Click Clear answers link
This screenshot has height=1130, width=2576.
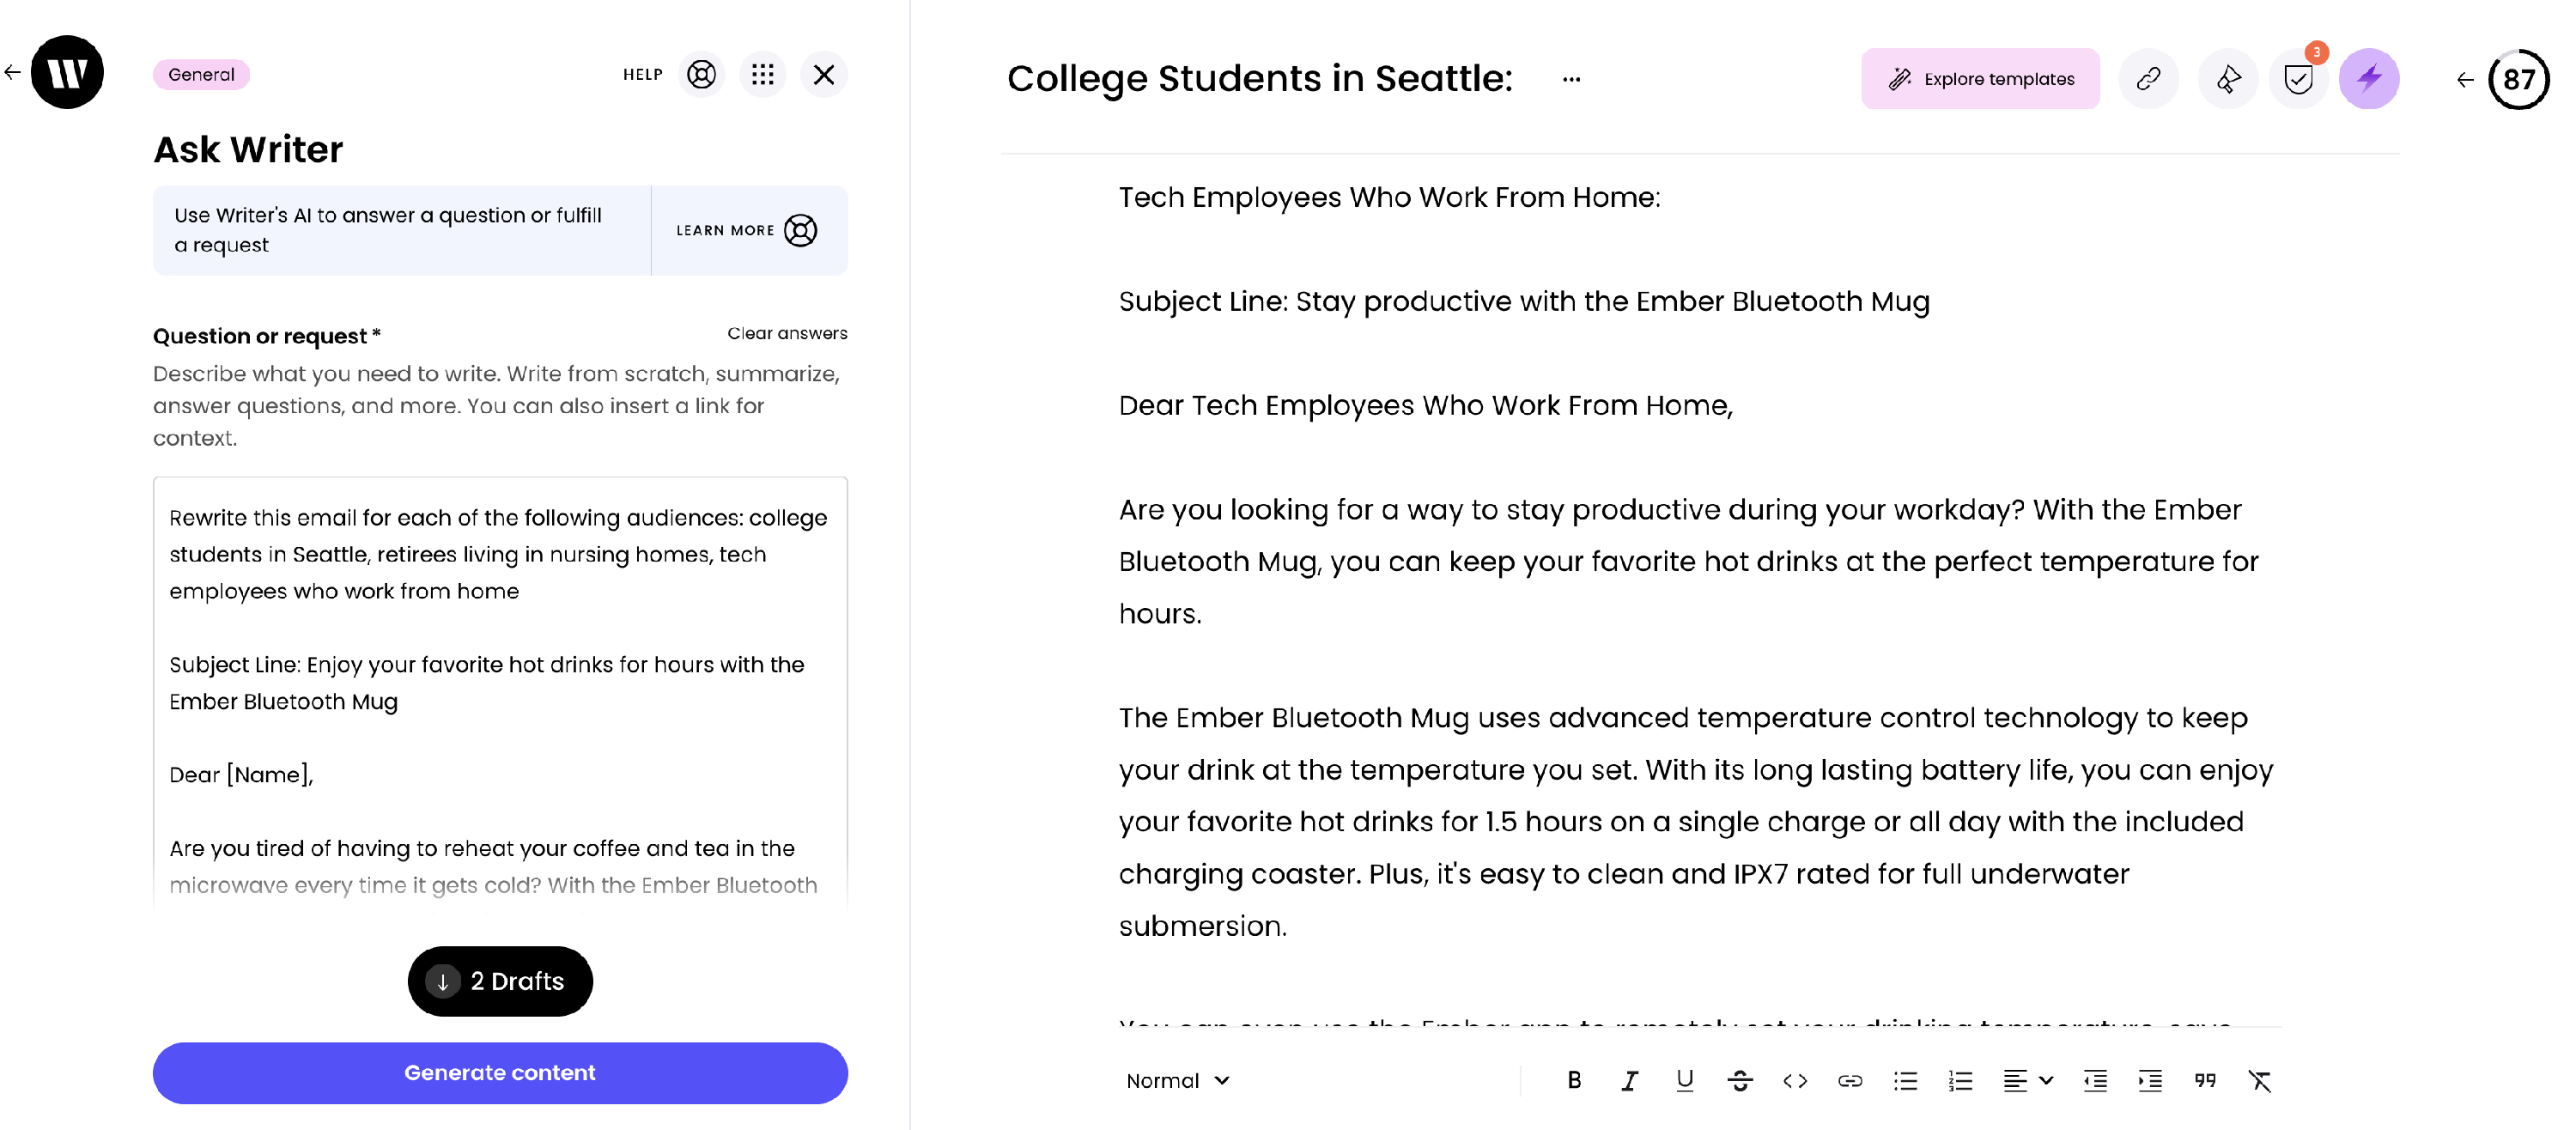(x=787, y=333)
